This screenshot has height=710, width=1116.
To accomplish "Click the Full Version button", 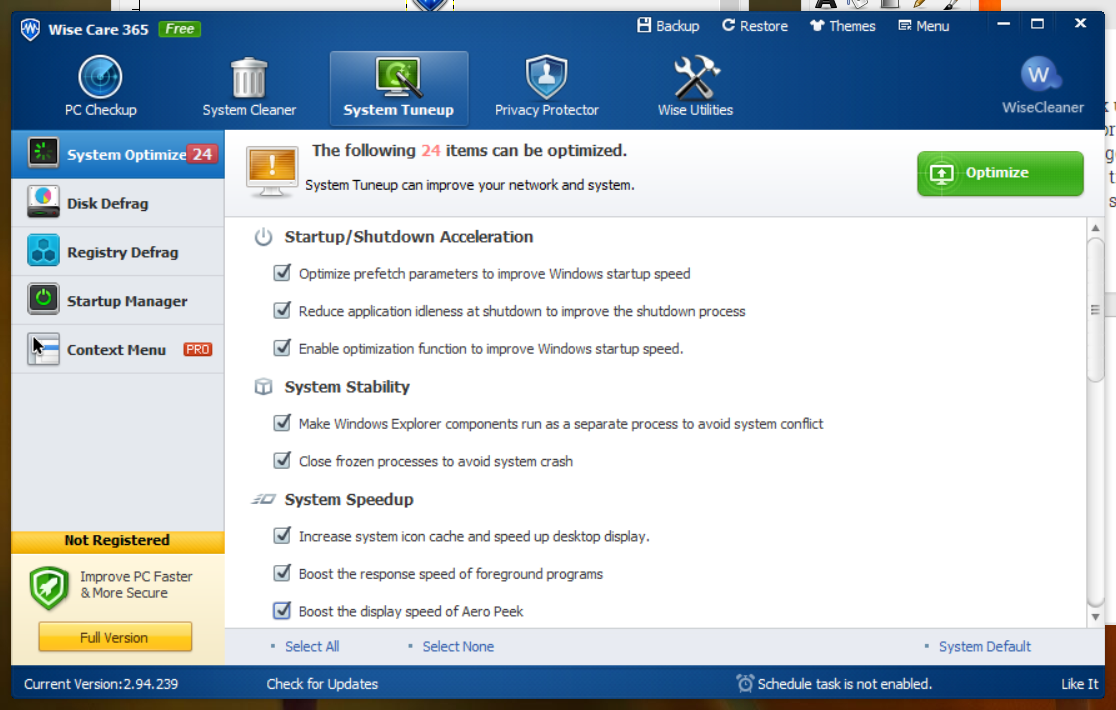I will (x=115, y=637).
